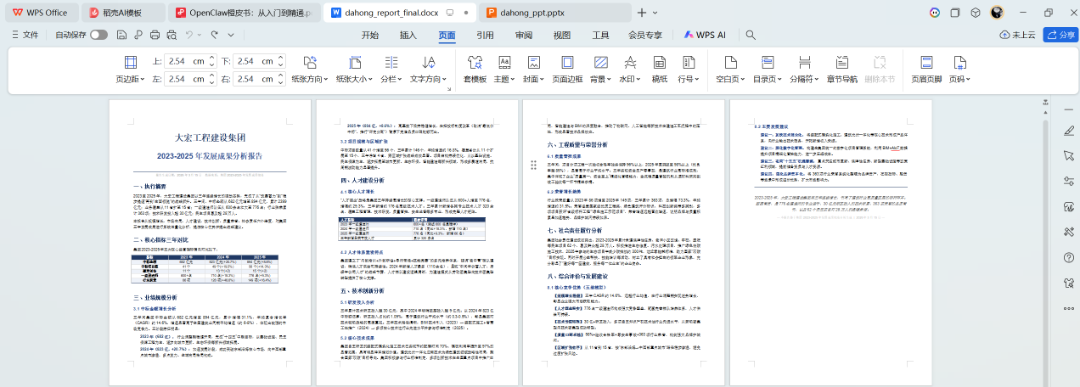Open the 稻壳AI模板 tab

coord(123,12)
